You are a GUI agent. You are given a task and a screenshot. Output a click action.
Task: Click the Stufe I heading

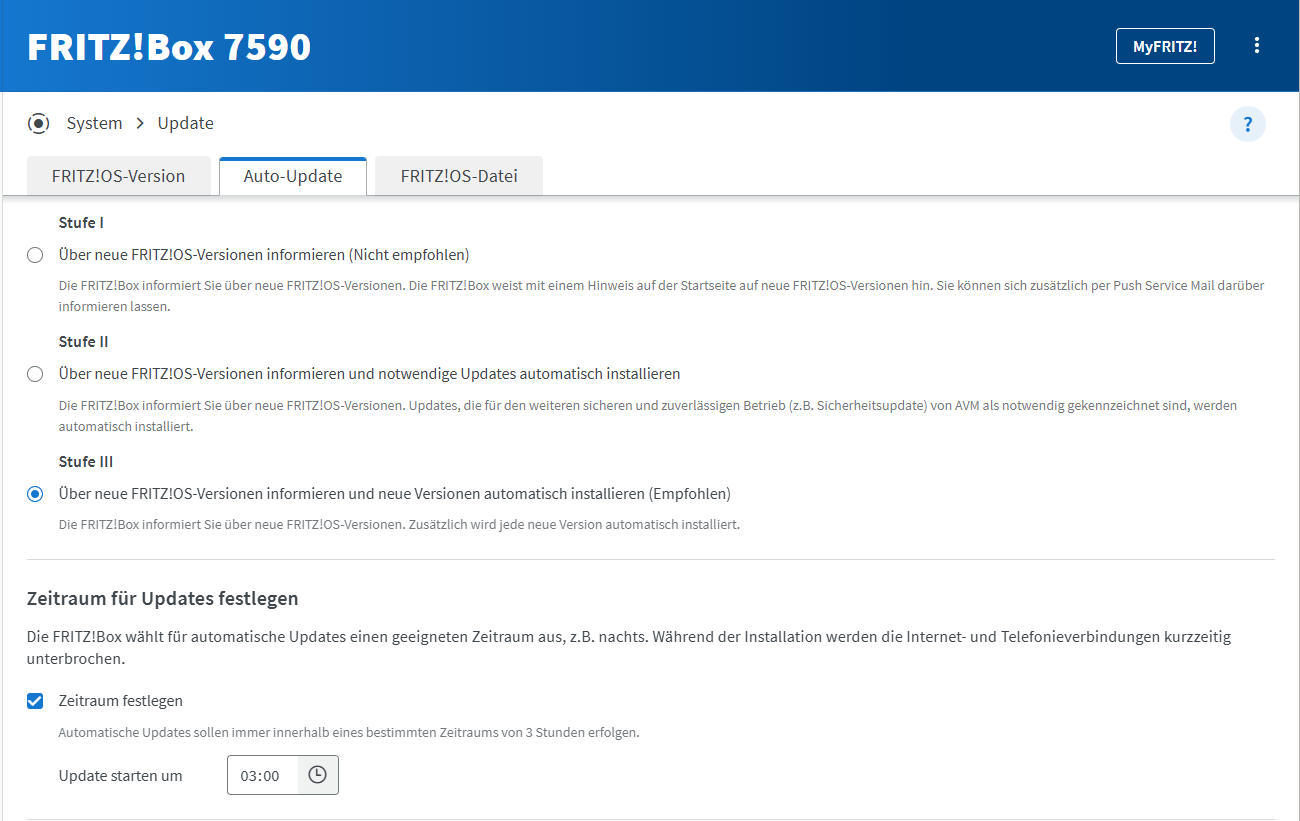click(82, 223)
